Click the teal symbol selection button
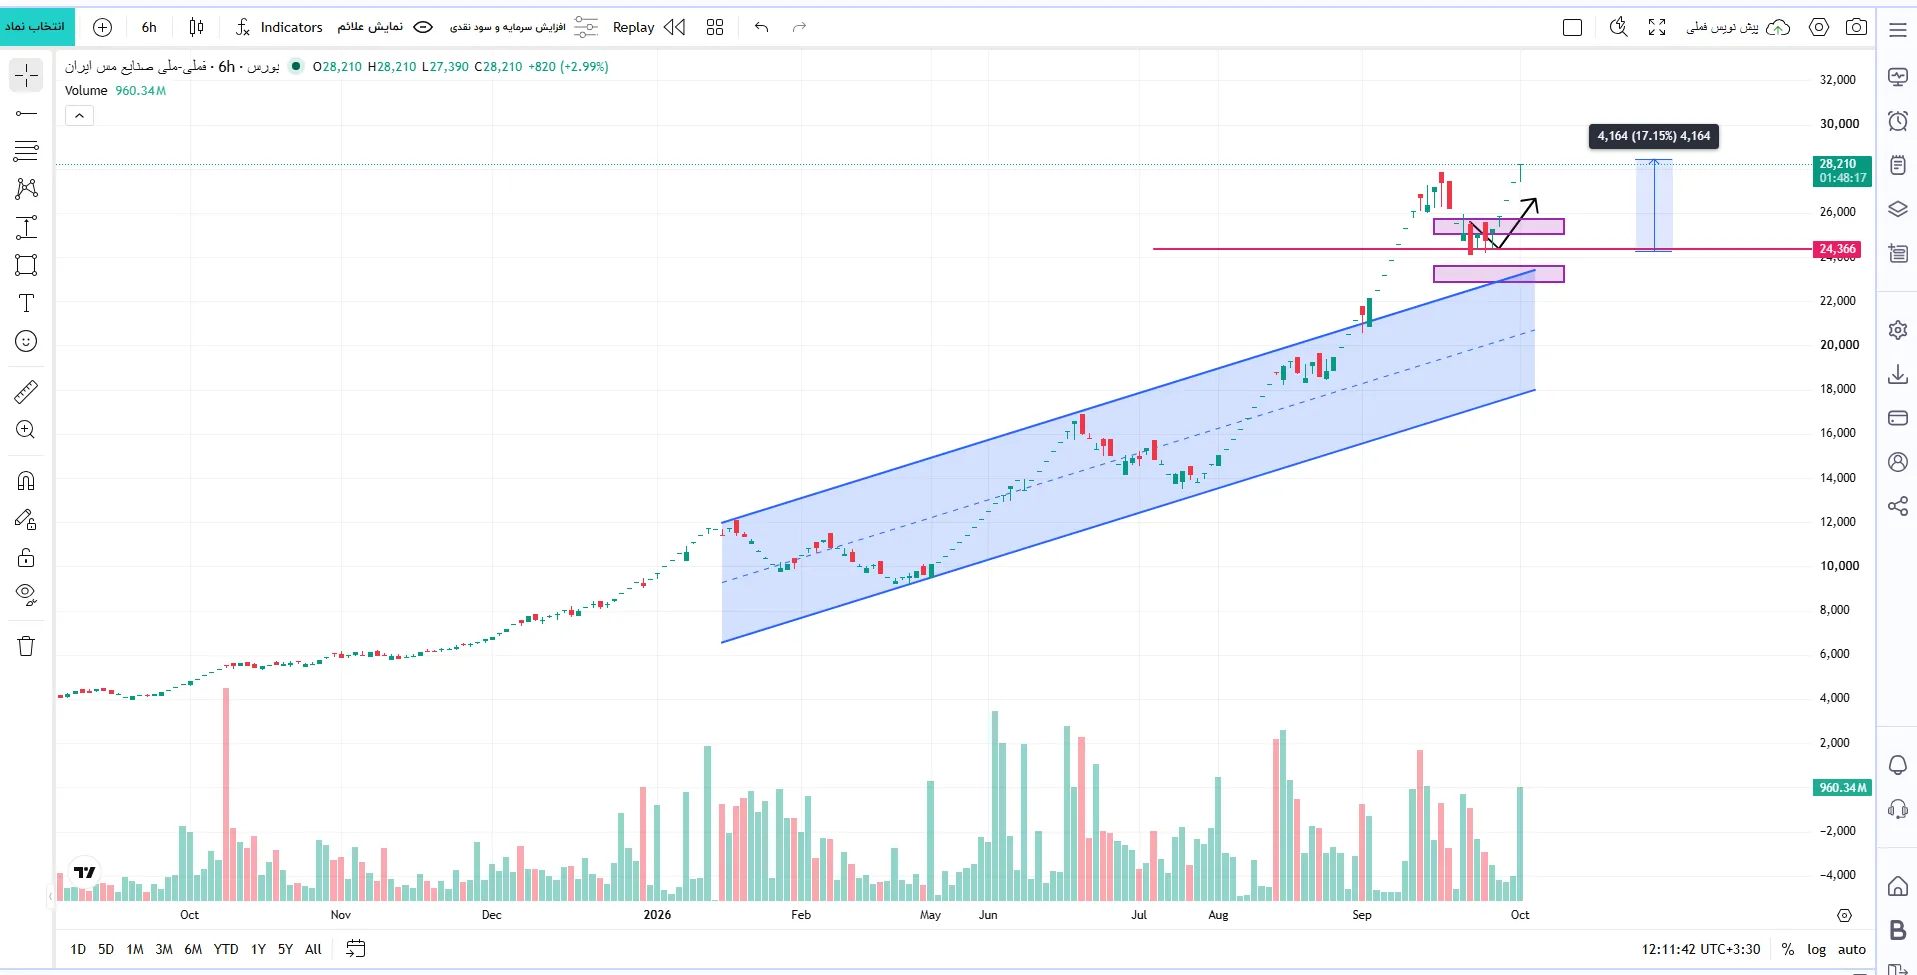The width and height of the screenshot is (1917, 975). [x=37, y=26]
